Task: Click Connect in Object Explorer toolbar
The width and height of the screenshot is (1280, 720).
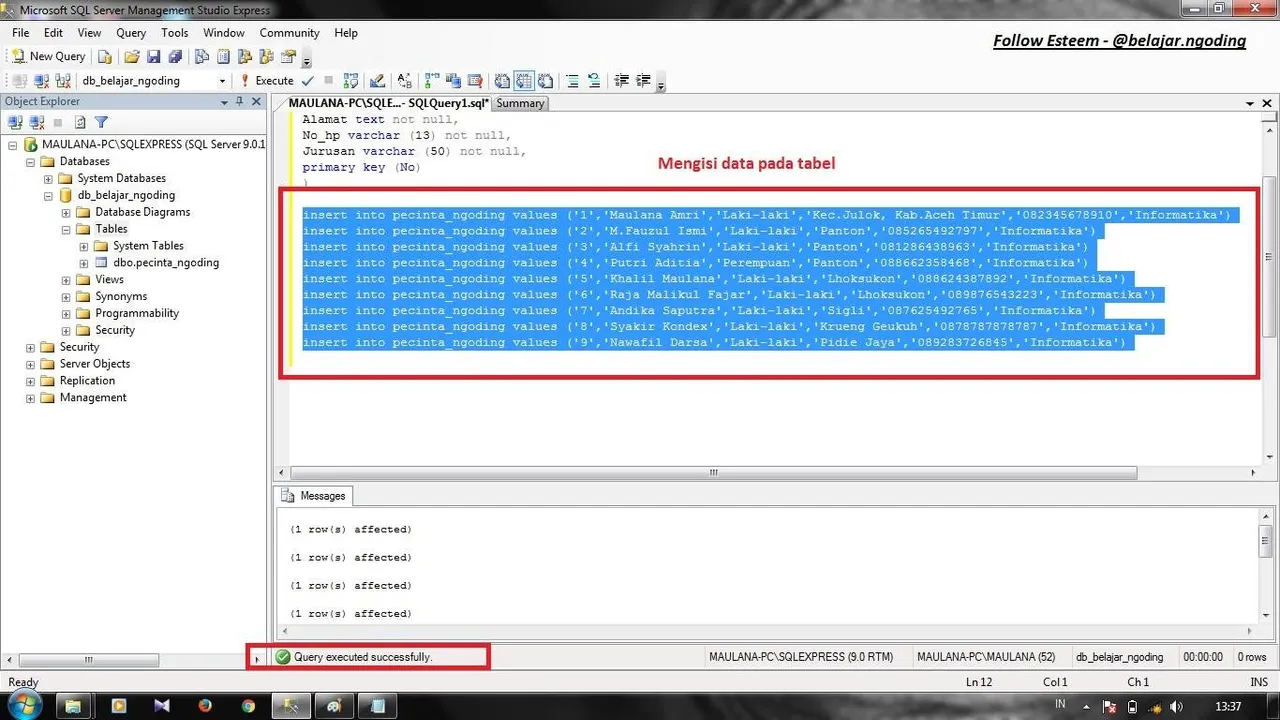Action: (15, 122)
